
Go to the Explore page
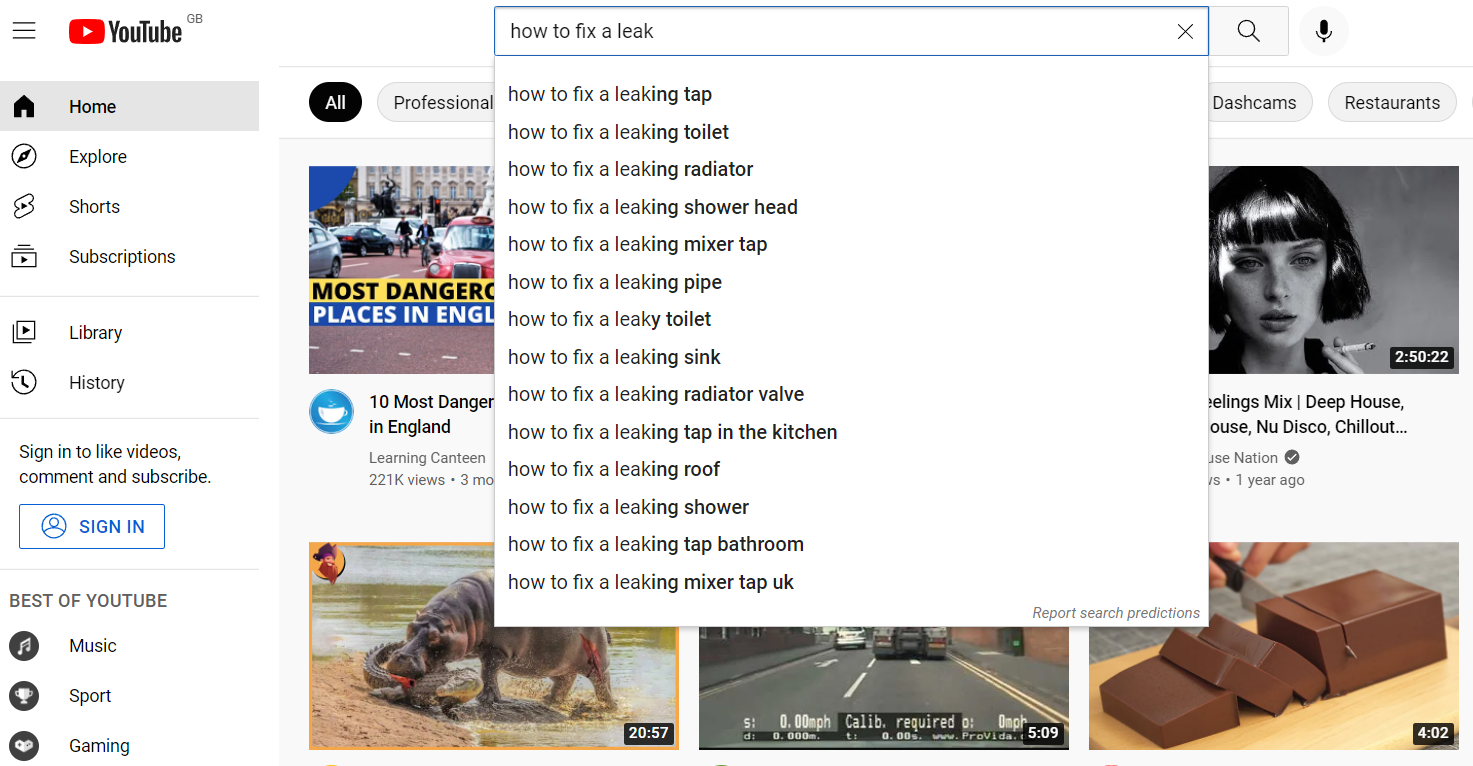click(x=97, y=156)
